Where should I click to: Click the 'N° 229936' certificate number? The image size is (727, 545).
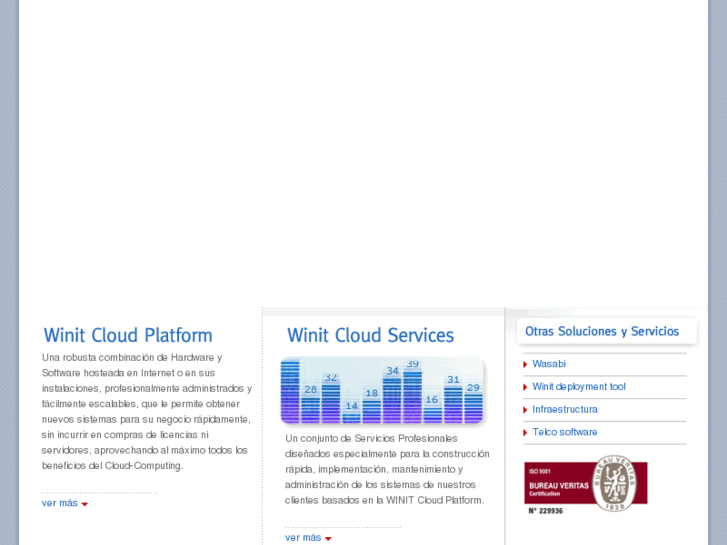[x=546, y=511]
